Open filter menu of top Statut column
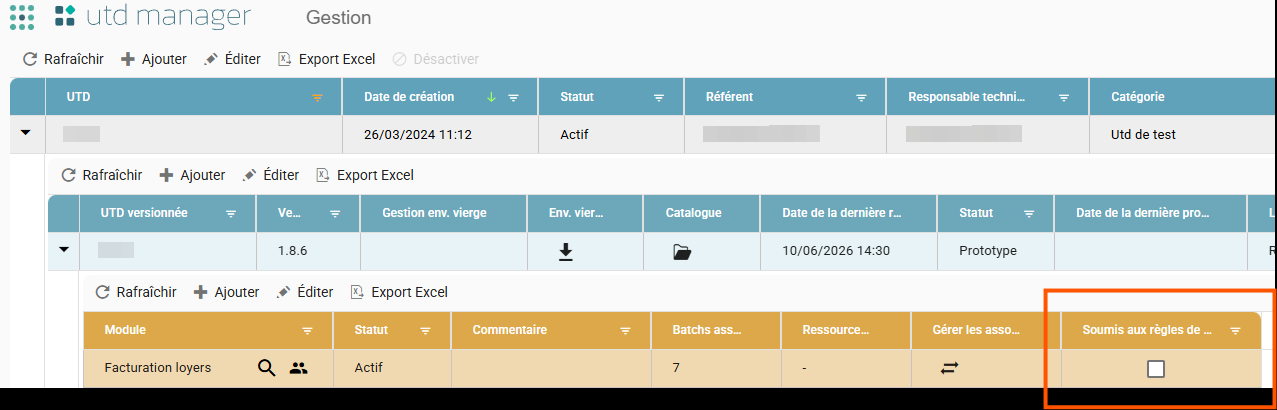The image size is (1277, 410). coord(659,98)
